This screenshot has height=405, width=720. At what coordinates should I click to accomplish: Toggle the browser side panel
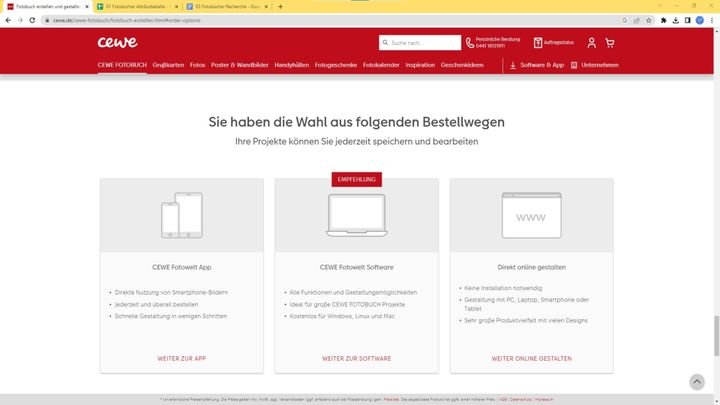(687, 20)
